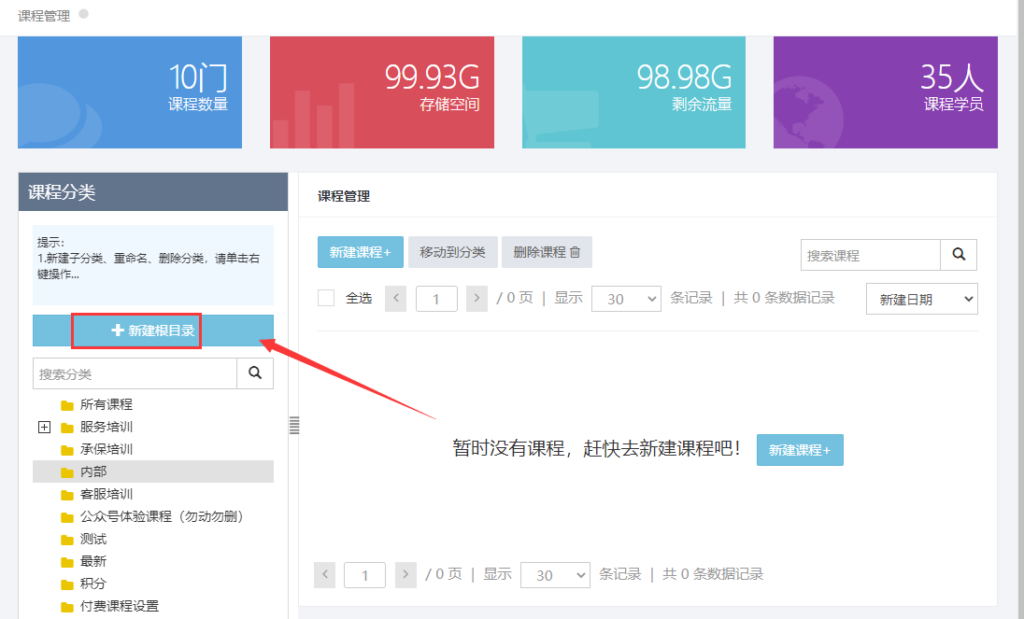This screenshot has width=1024, height=619.
Task: Click bottom text 共 0 条数据记录
Action: coord(712,574)
